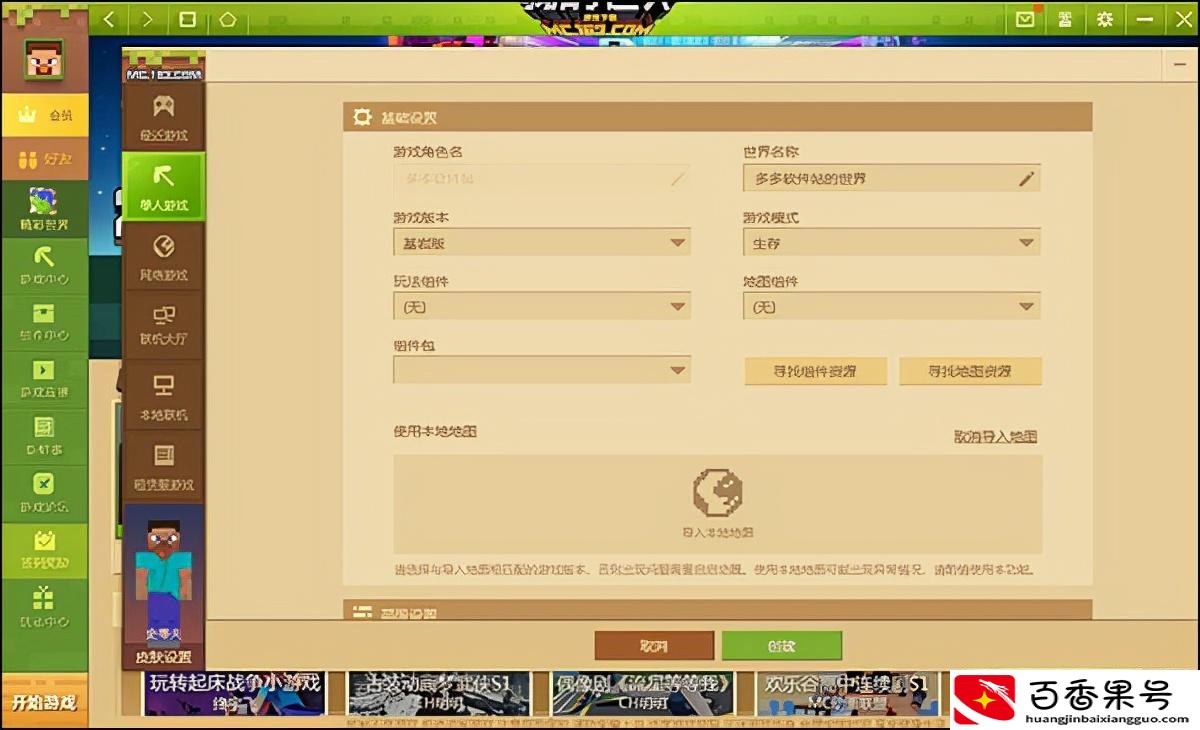Image resolution: width=1200 pixels, height=730 pixels.
Task: Open the game version dropdown showing 基岩版
Action: pos(542,242)
